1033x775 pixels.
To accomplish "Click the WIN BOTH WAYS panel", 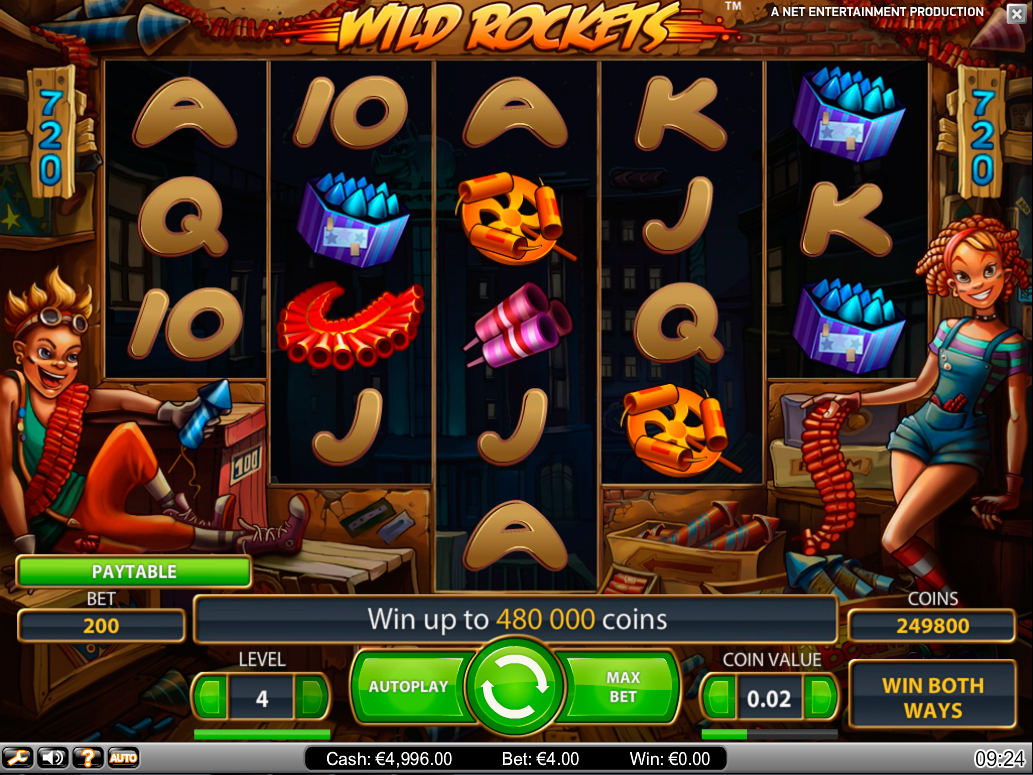I will pos(932,696).
